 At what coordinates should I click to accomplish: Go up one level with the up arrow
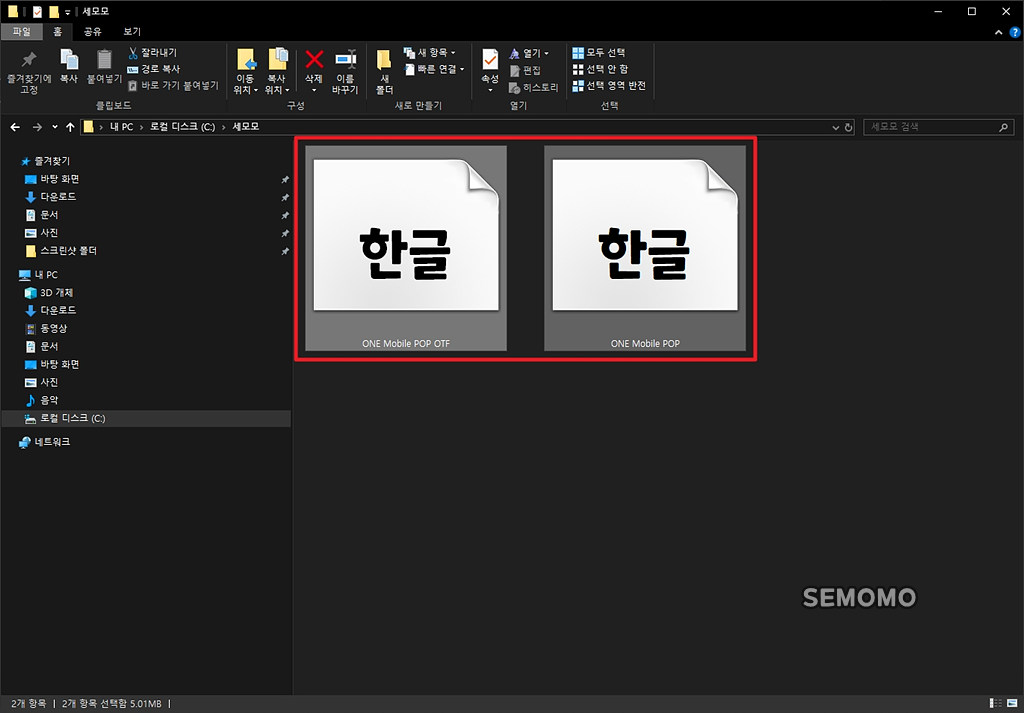pyautogui.click(x=70, y=127)
